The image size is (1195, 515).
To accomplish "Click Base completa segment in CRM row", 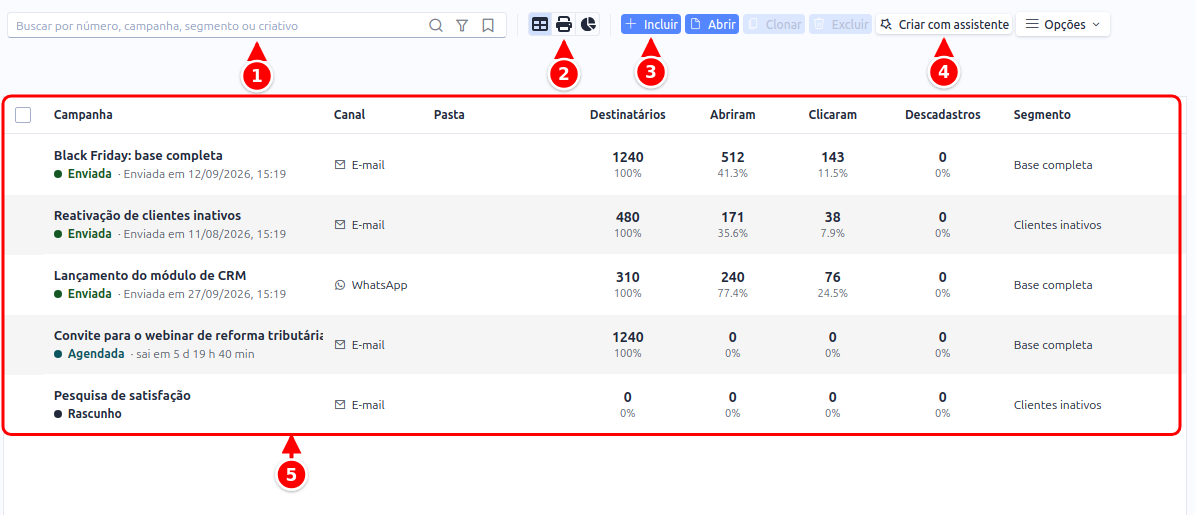I will point(1053,285).
